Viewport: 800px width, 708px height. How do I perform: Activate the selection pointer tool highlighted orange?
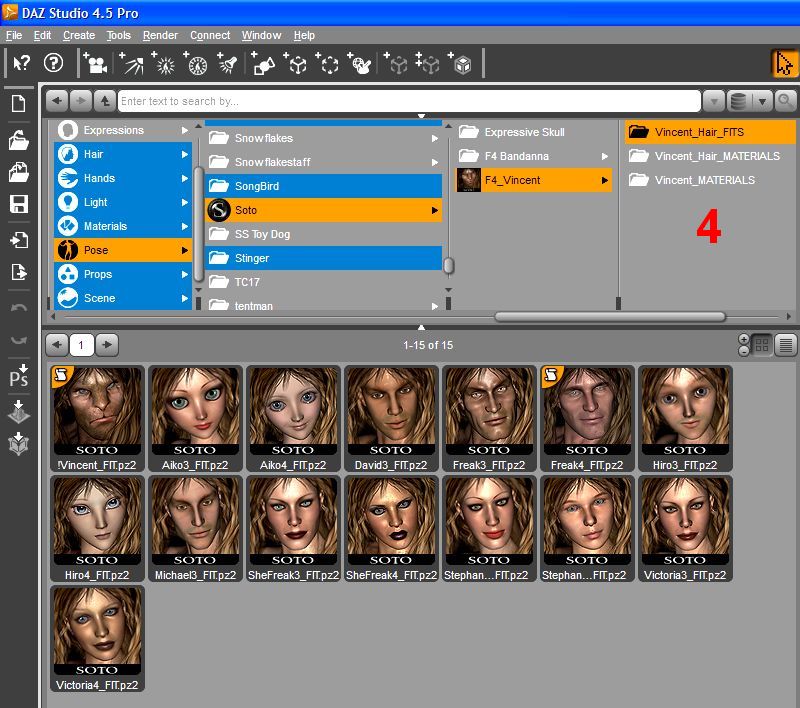tap(784, 64)
